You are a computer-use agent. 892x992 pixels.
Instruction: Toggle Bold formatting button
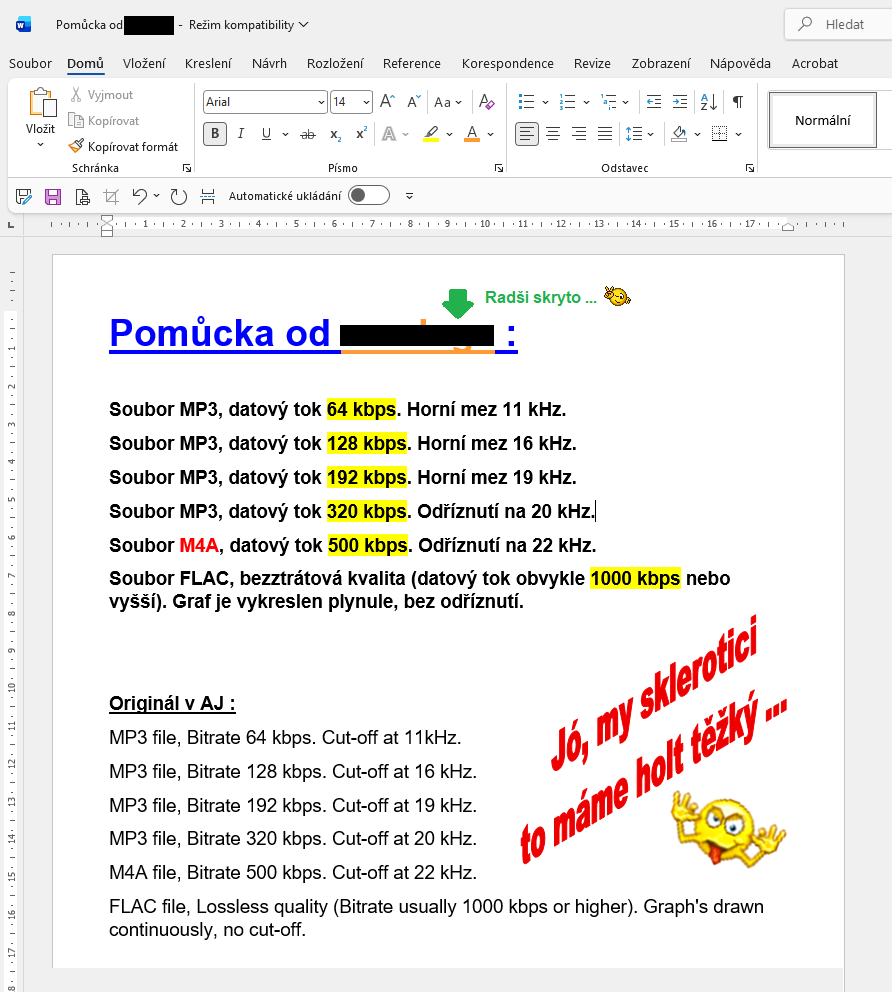[215, 134]
